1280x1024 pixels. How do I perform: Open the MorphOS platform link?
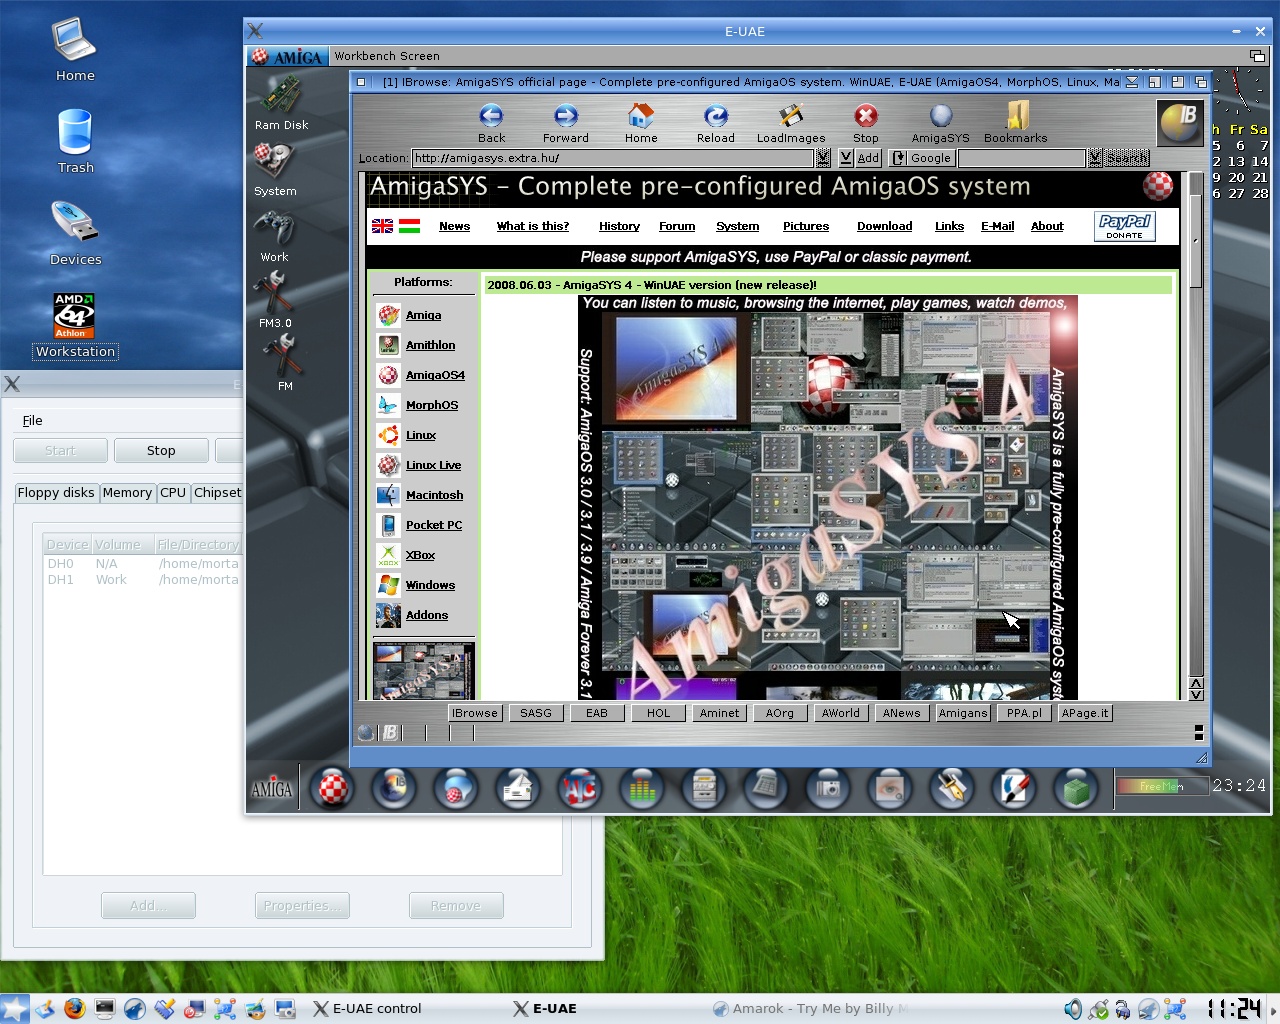pos(432,405)
